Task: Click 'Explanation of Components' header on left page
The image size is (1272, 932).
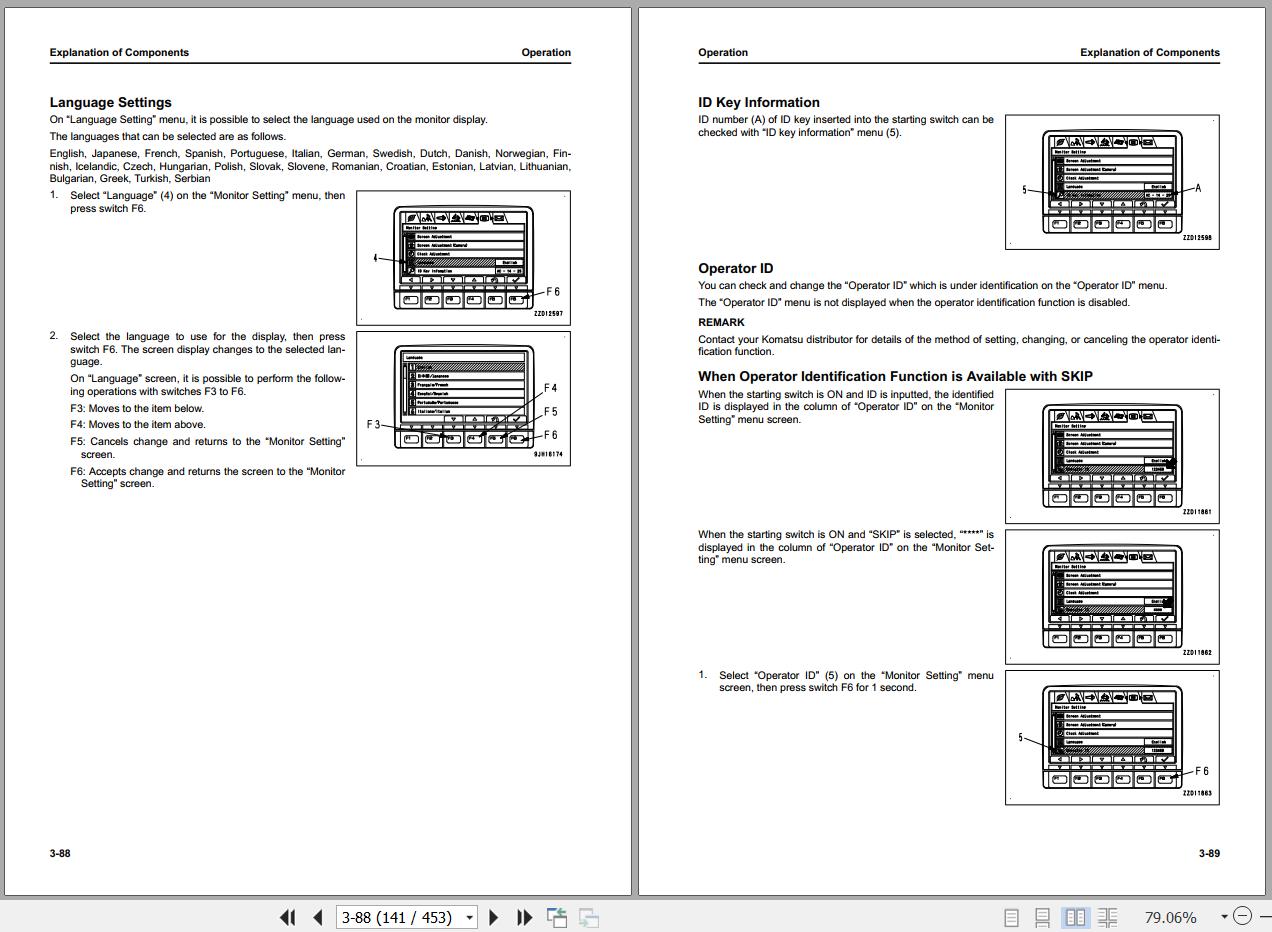Action: 119,52
